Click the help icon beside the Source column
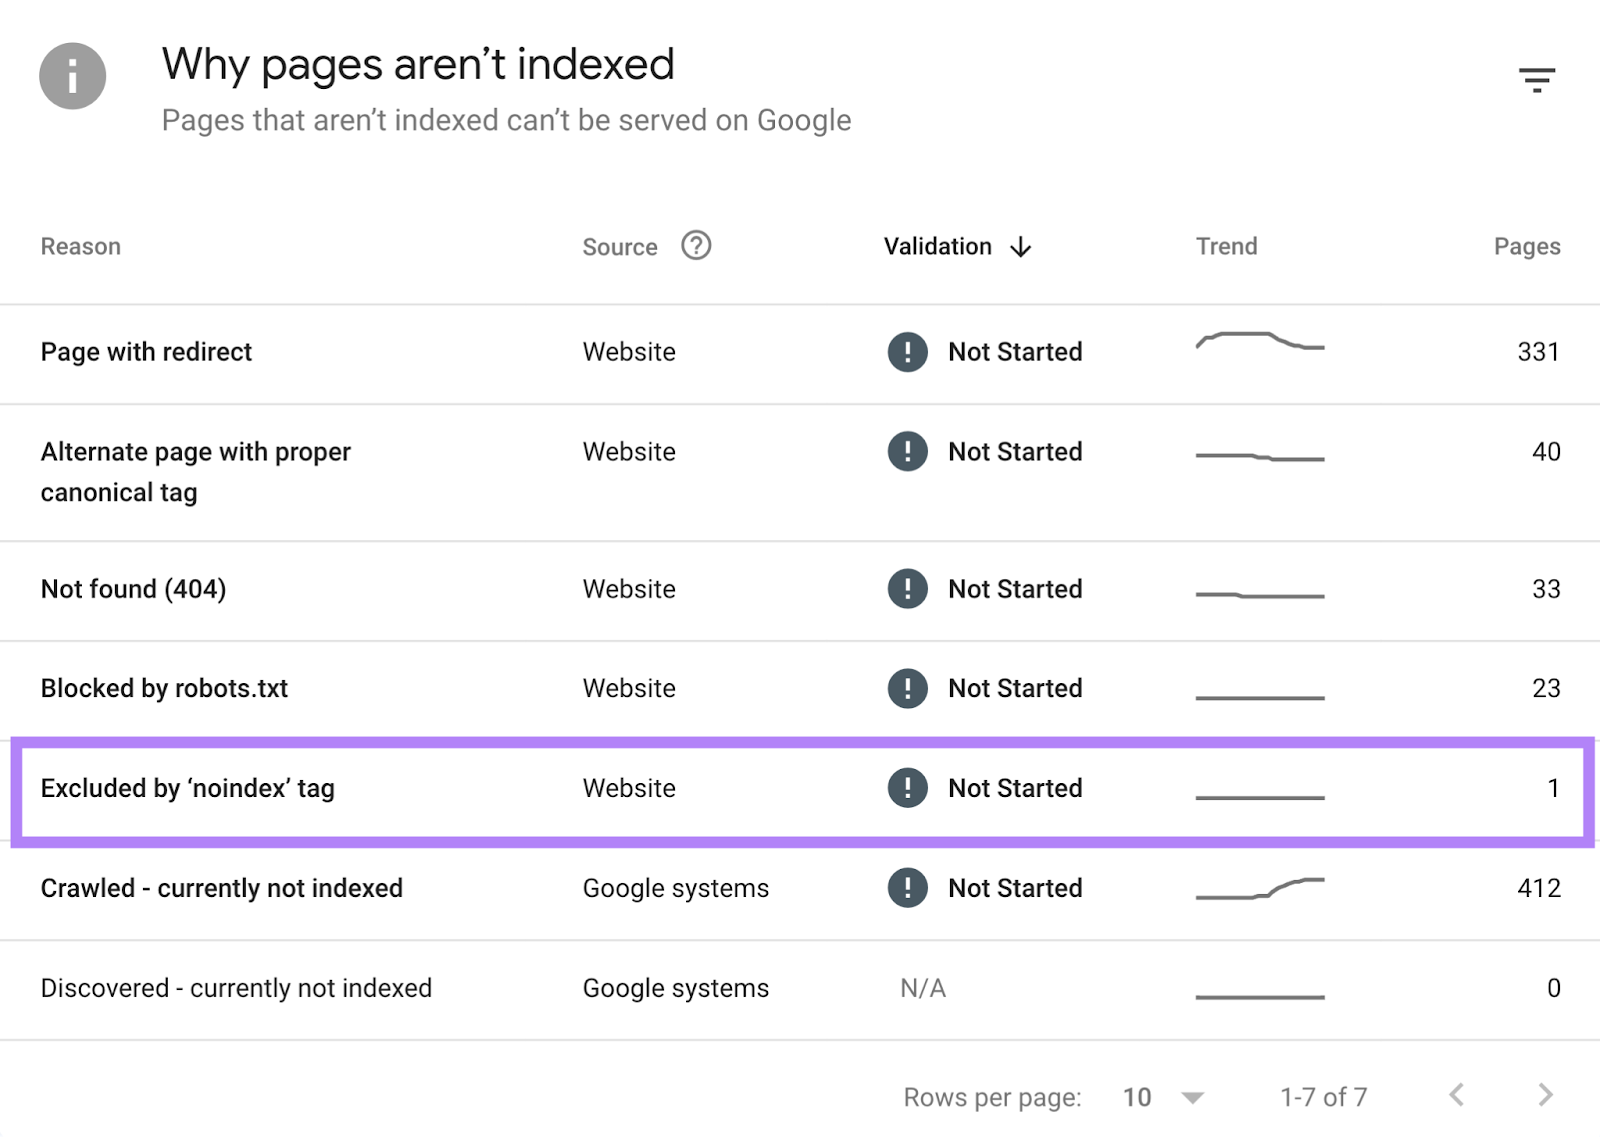Screen dimensions: 1600x1137 pos(697,245)
